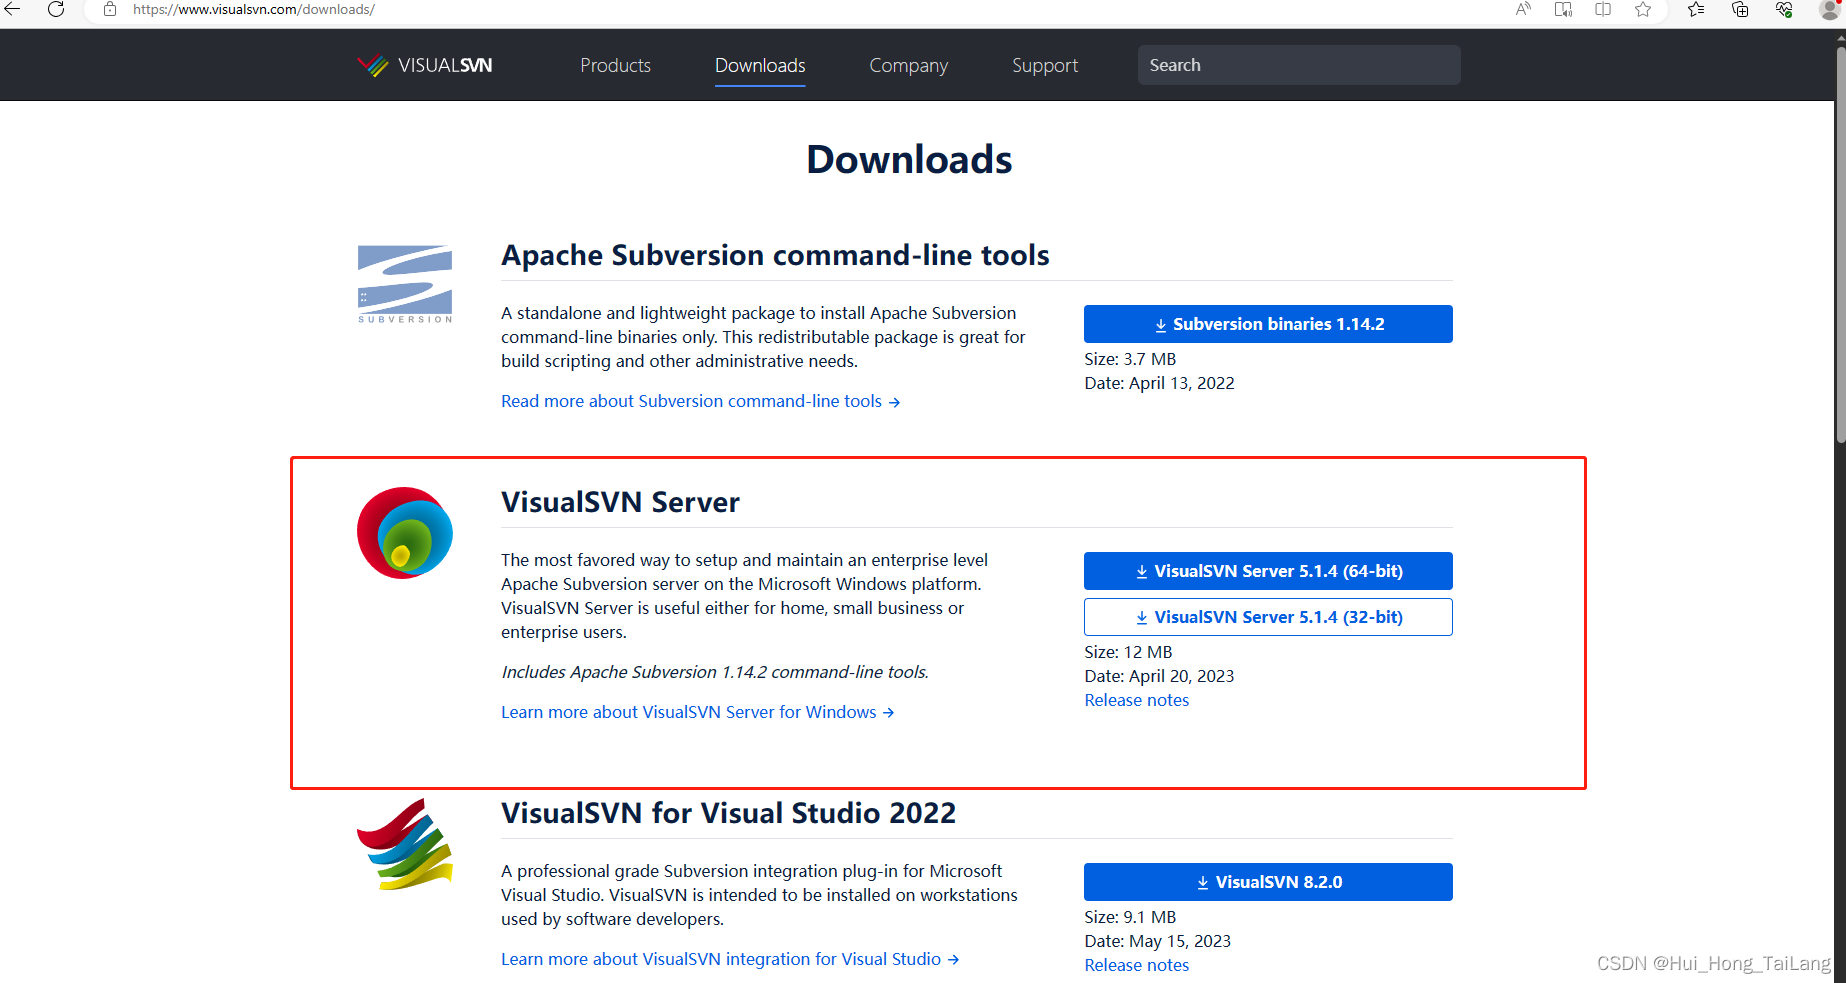Open the Downloads nav item

(760, 65)
